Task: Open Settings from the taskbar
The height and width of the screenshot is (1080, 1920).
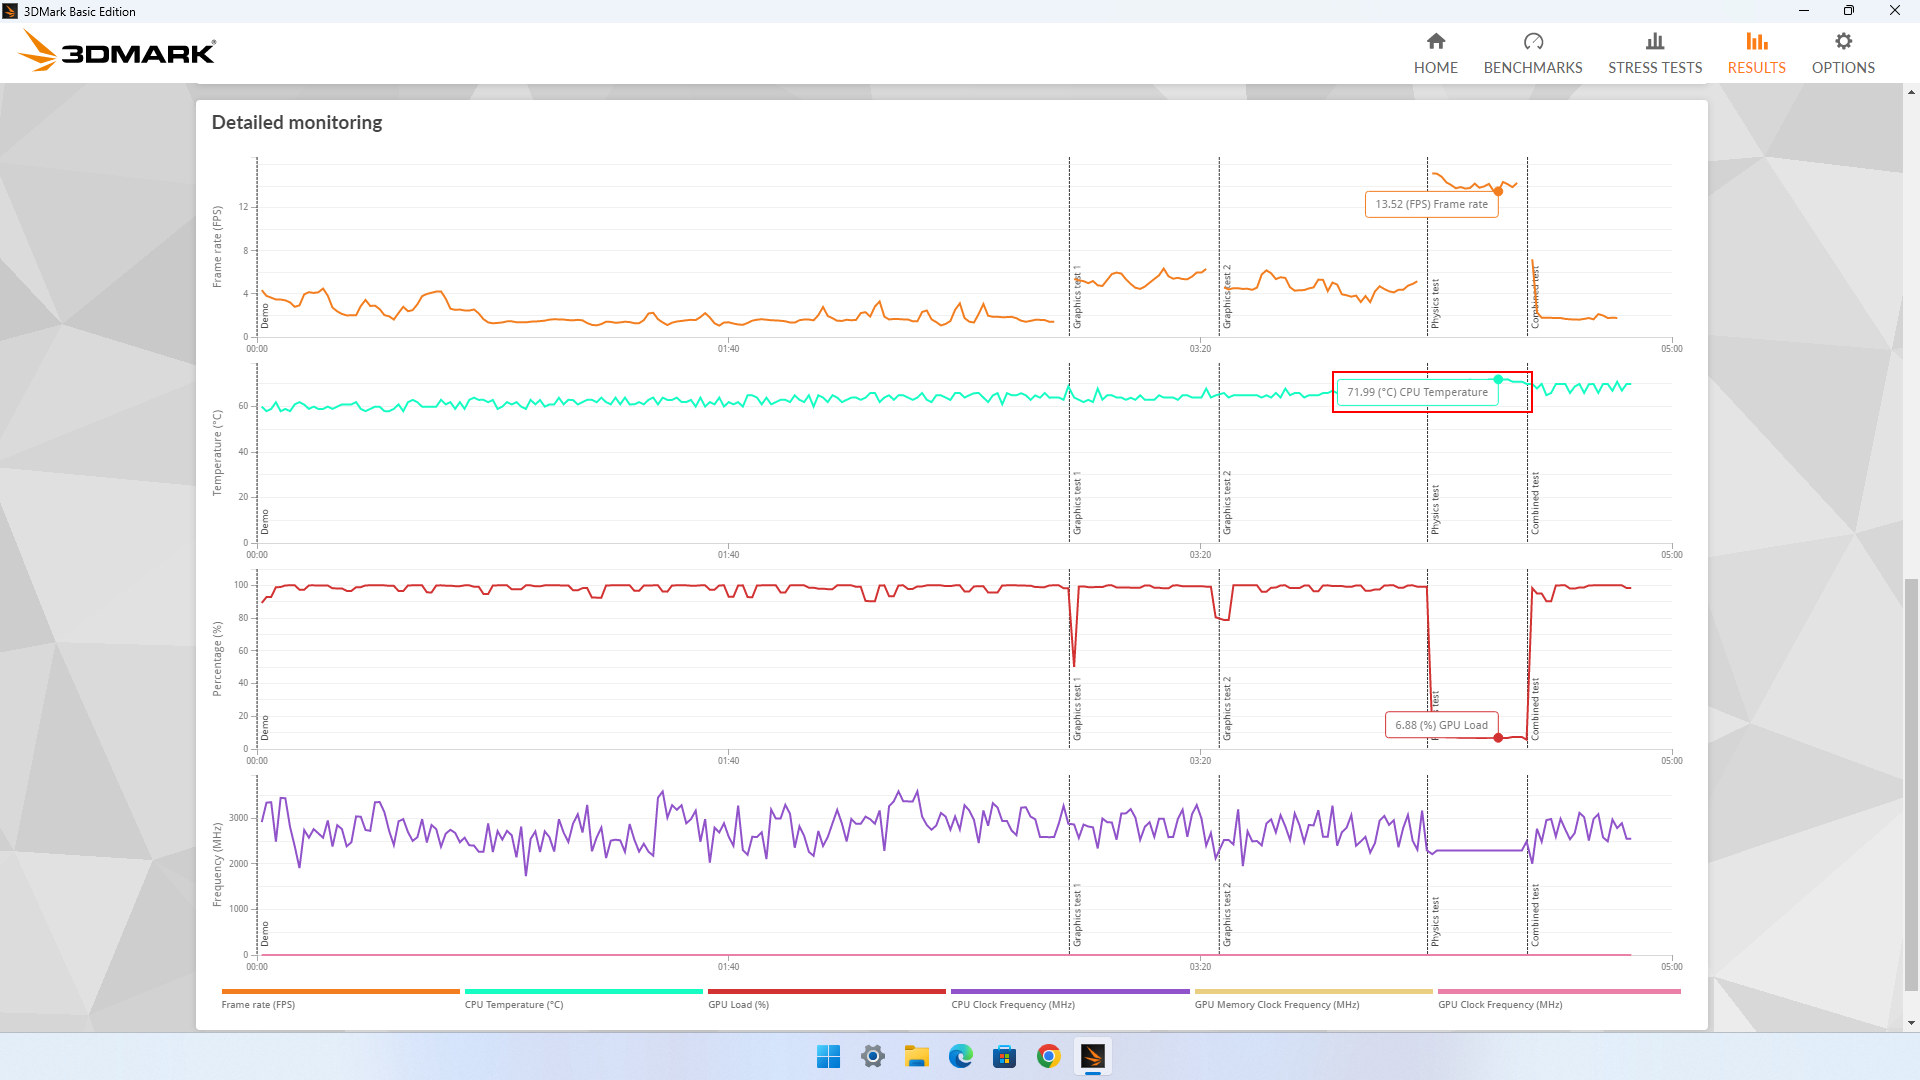Action: click(x=872, y=1056)
